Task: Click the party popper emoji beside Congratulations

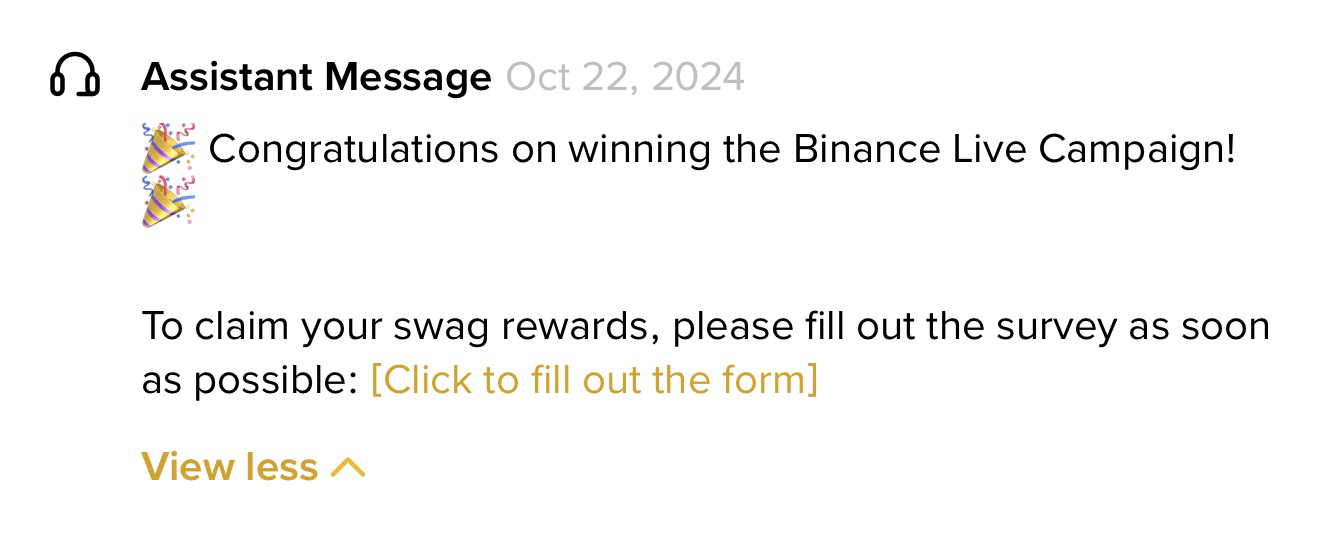Action: 169,149
